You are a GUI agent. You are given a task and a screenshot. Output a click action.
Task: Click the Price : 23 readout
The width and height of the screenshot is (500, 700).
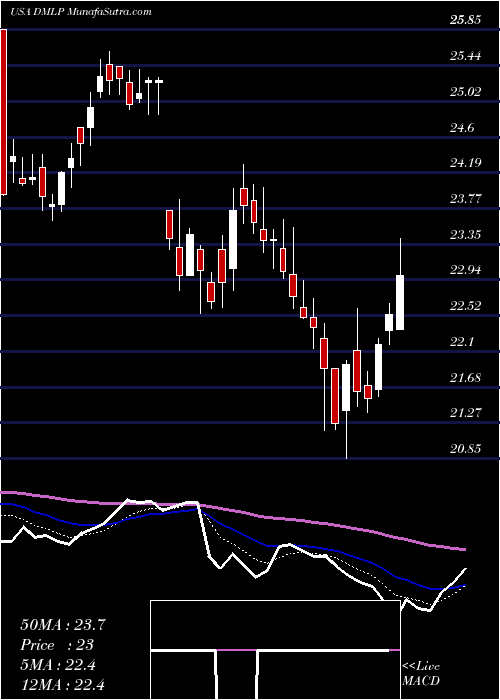coord(57,645)
